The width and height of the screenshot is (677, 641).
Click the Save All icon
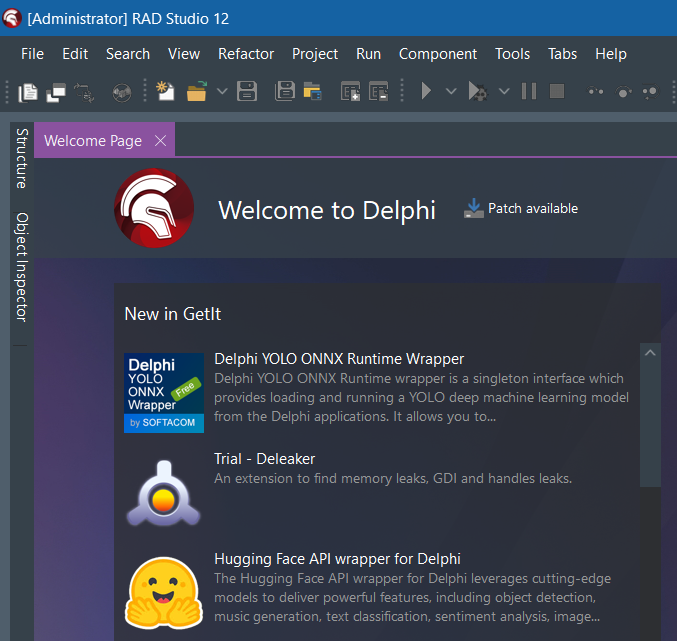[285, 91]
